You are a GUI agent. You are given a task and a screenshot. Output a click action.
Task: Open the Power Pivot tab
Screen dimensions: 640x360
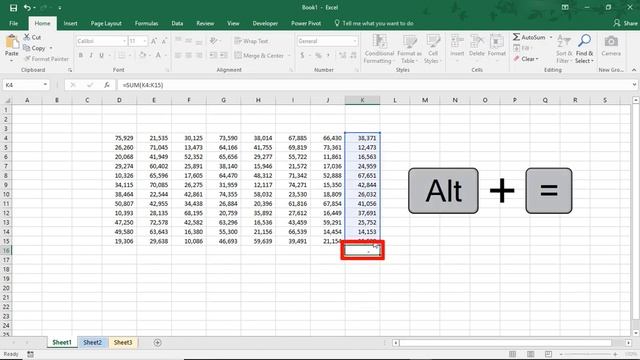click(306, 23)
